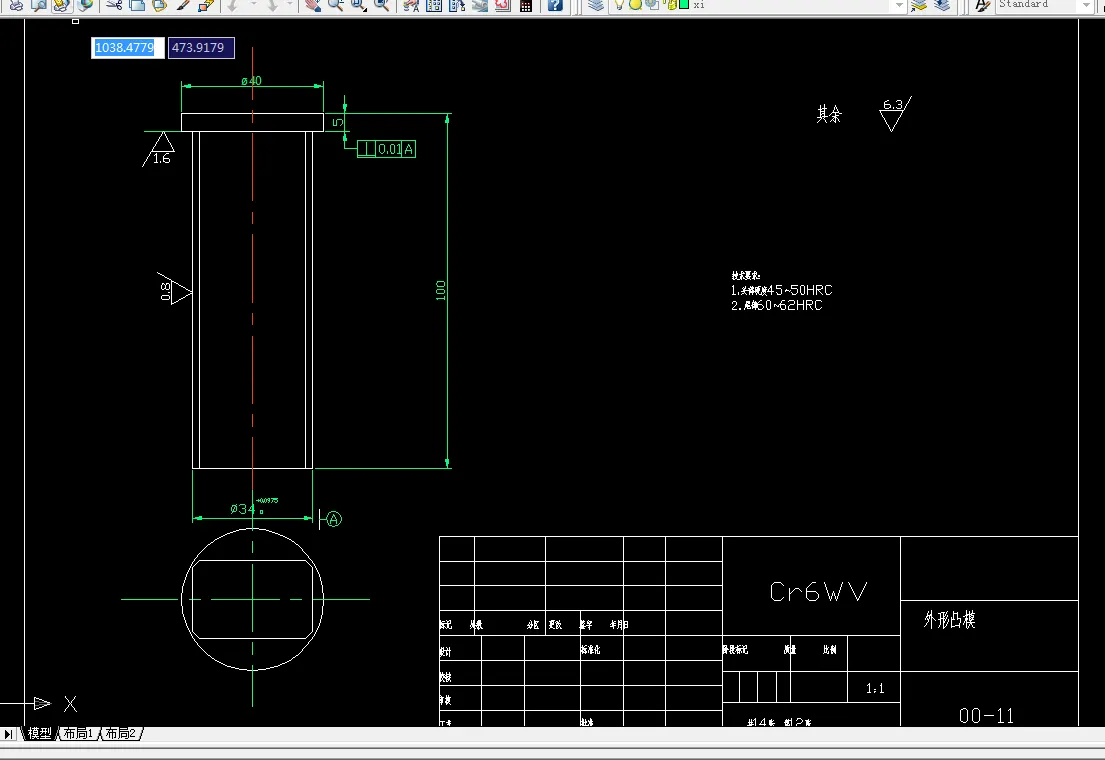Select the 1:1 scale text
Screen dimensions: 1105x760
[x=875, y=689]
